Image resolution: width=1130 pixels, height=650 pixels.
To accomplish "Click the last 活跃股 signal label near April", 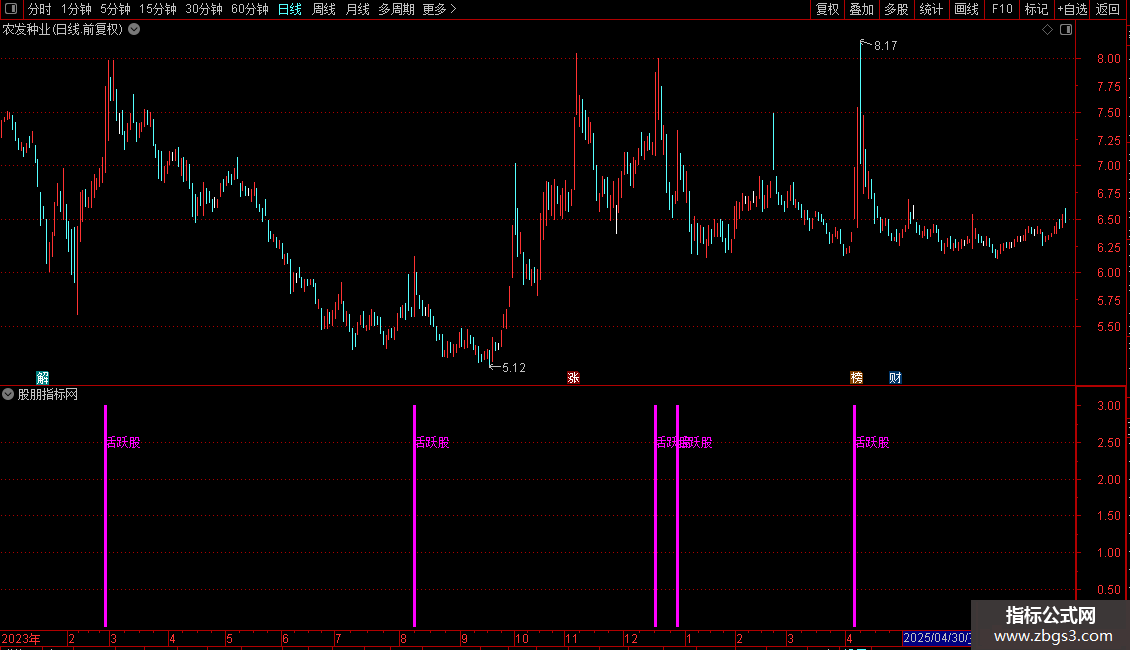I will [x=873, y=442].
